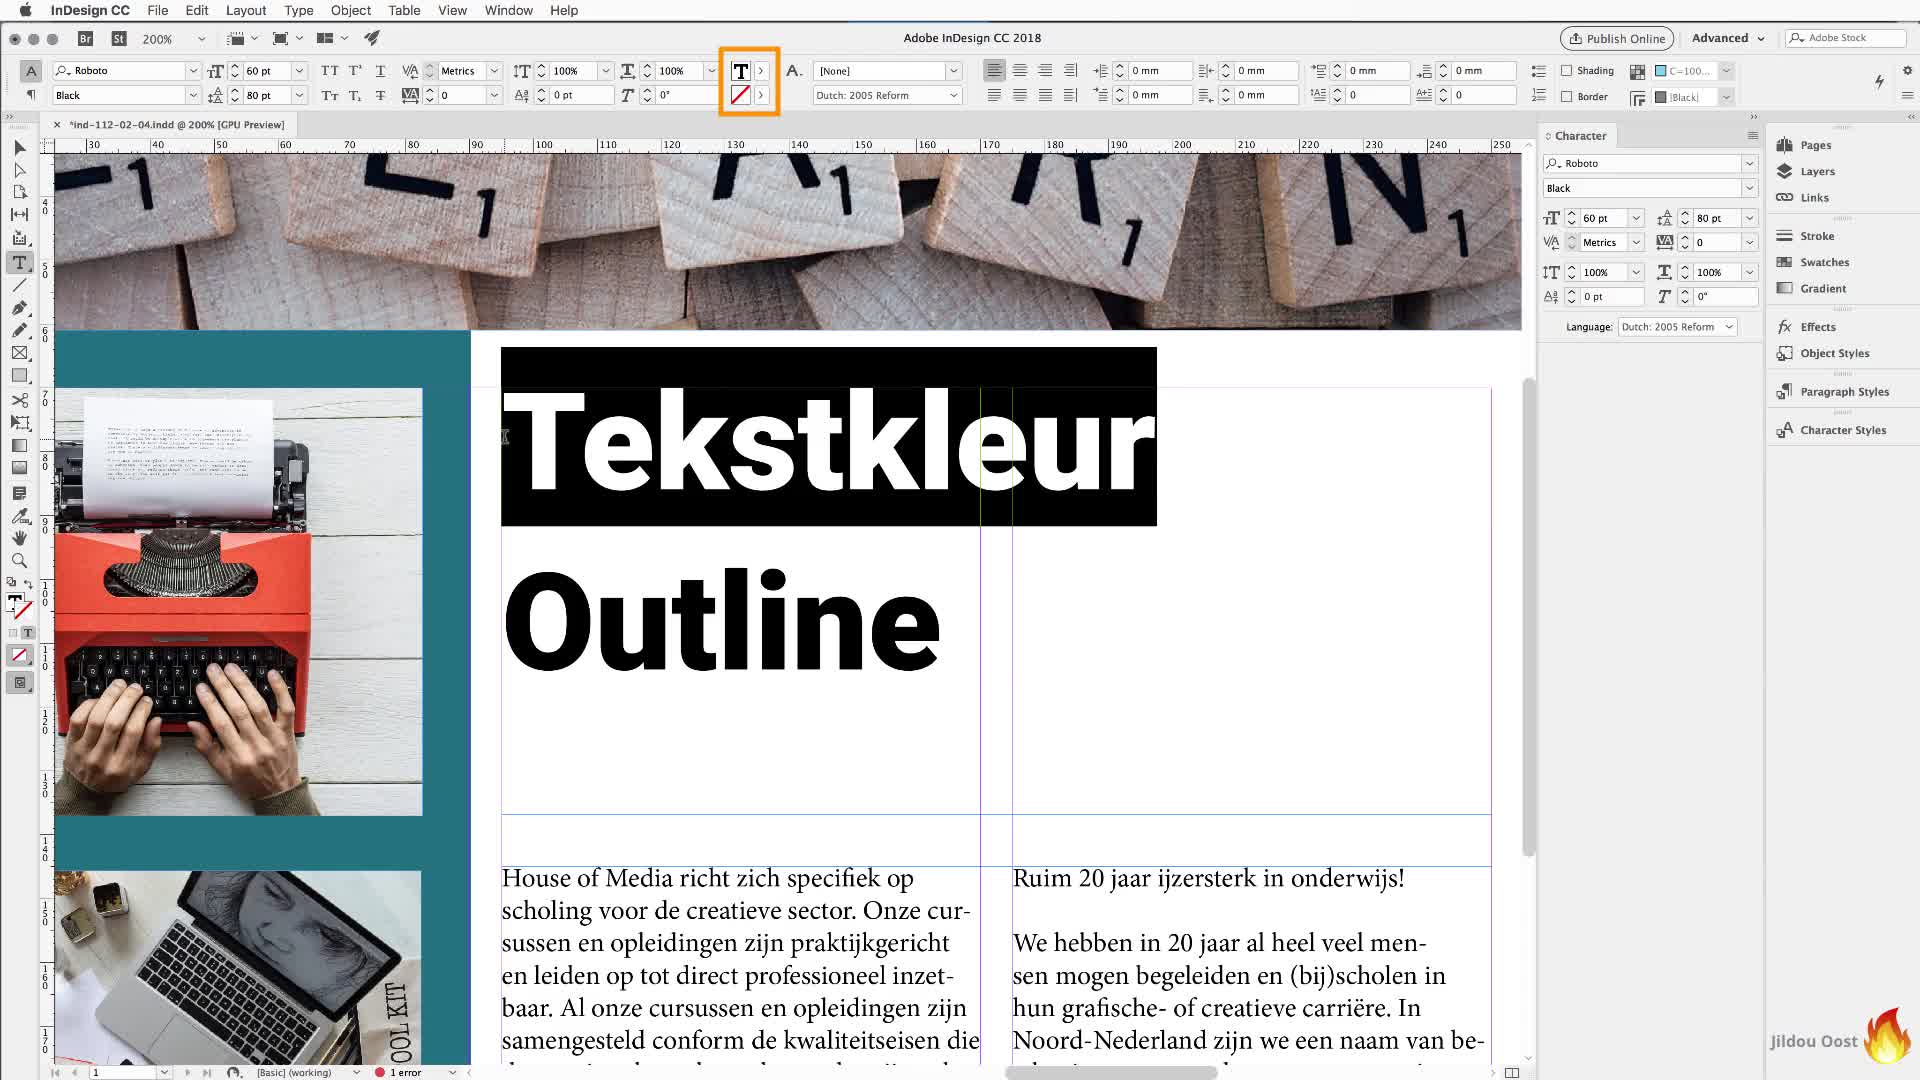1920x1080 pixels.
Task: Click the Bulleted List icon
Action: coord(1539,71)
